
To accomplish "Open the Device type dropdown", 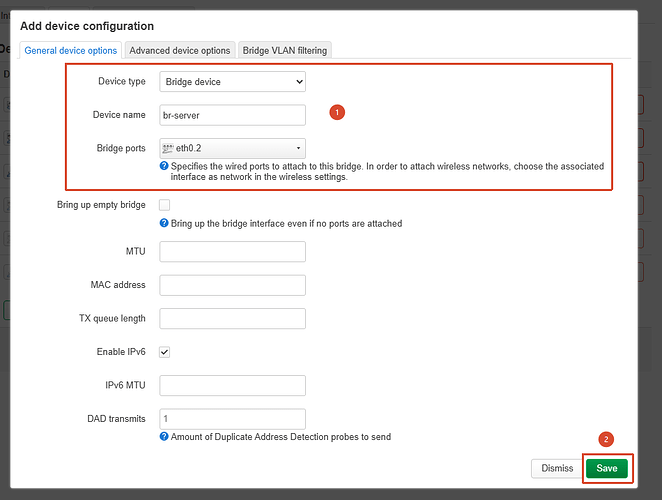I will click(x=233, y=82).
